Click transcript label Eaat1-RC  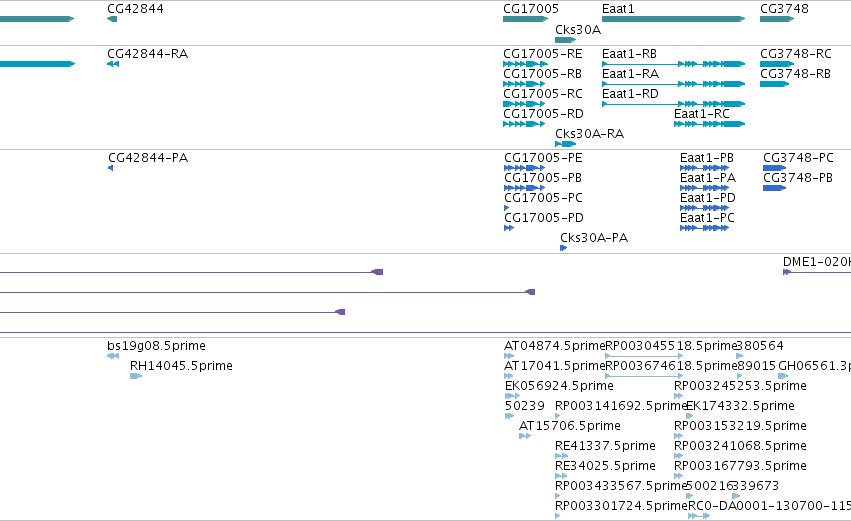702,114
